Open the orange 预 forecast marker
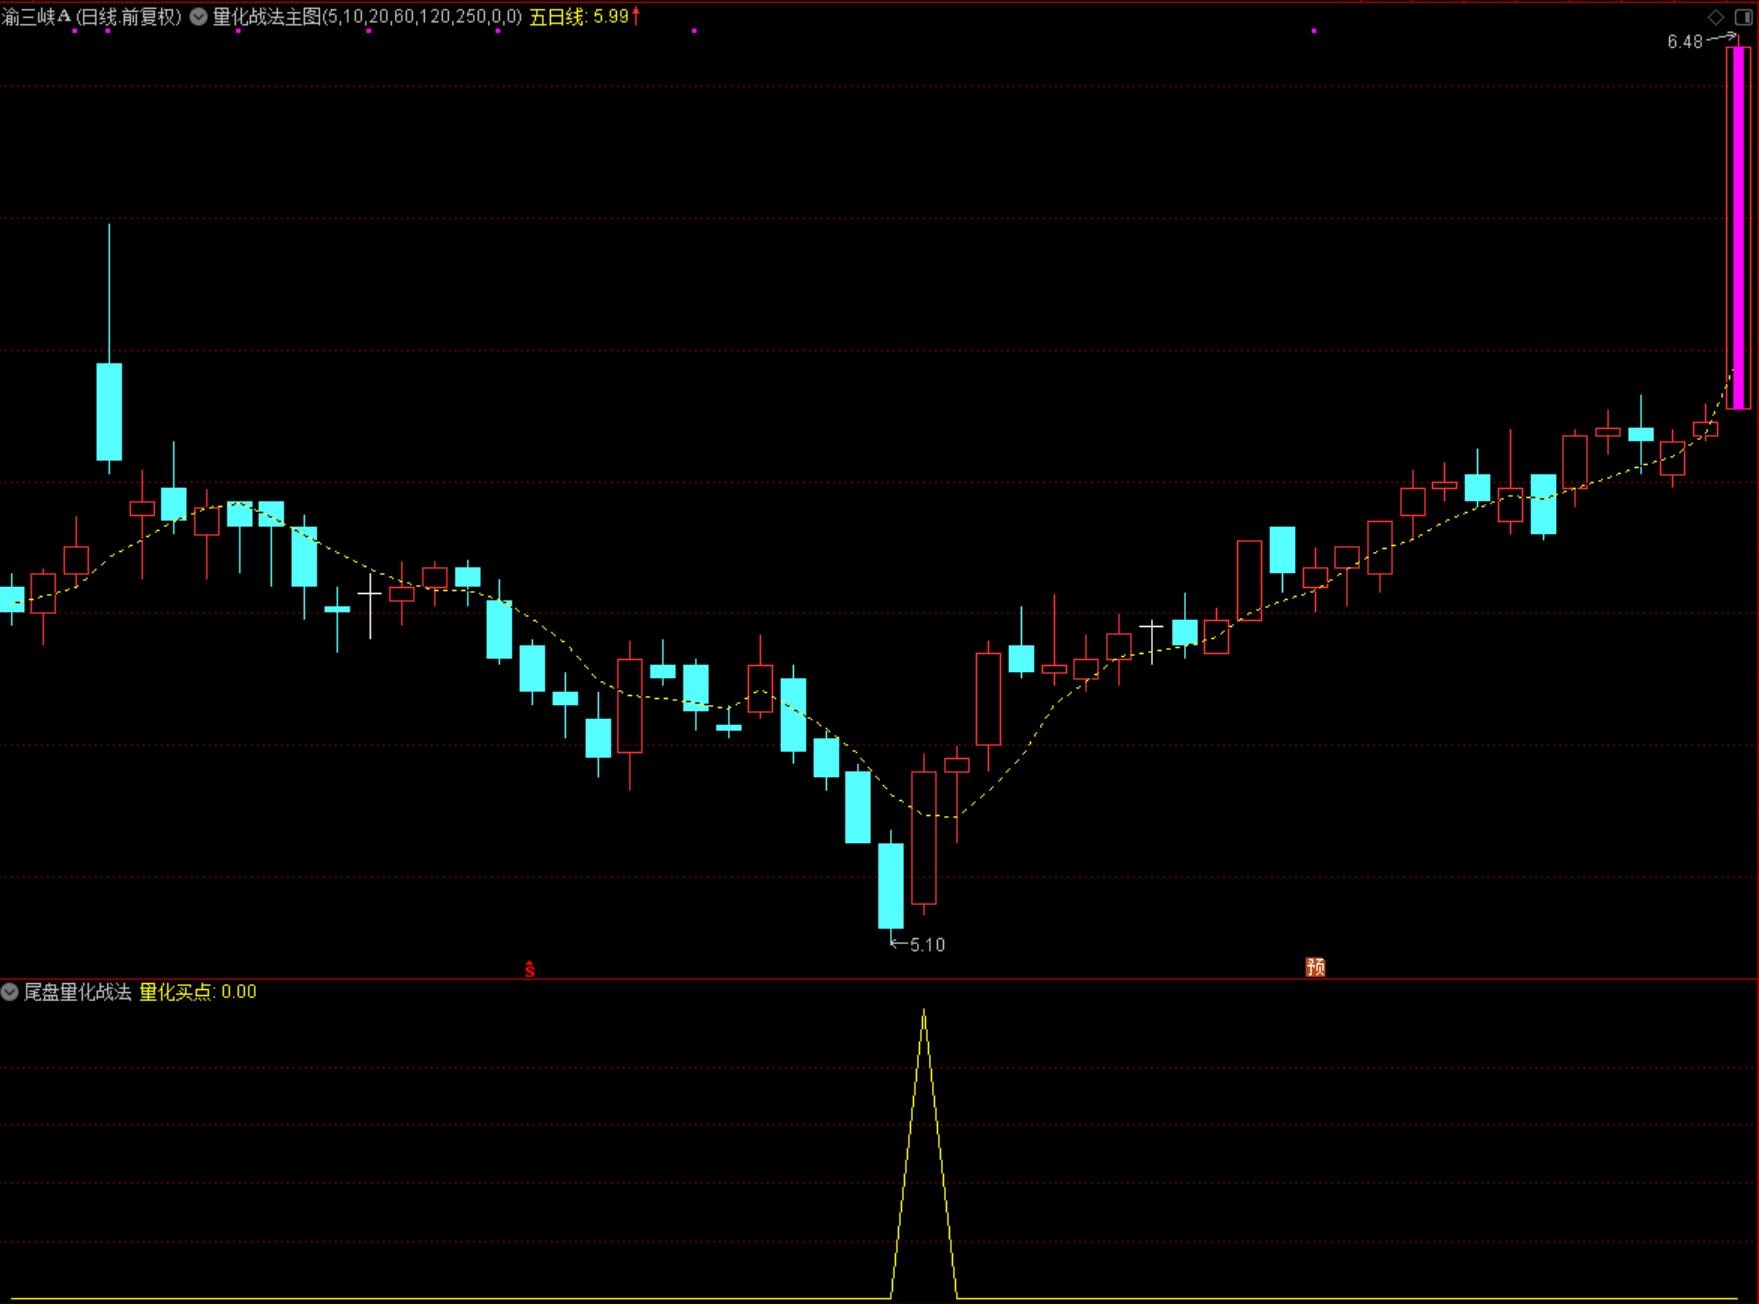The height and width of the screenshot is (1304, 1759). coord(1315,967)
